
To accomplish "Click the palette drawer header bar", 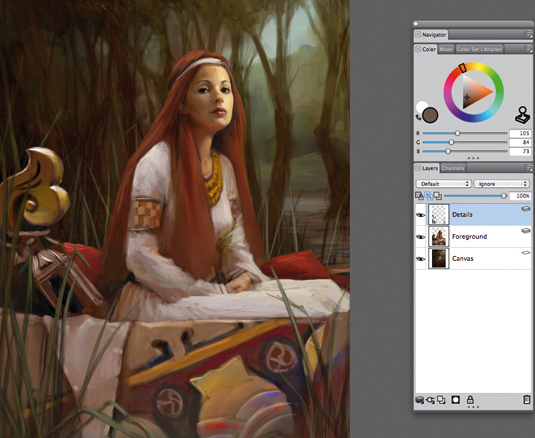I will 473,24.
